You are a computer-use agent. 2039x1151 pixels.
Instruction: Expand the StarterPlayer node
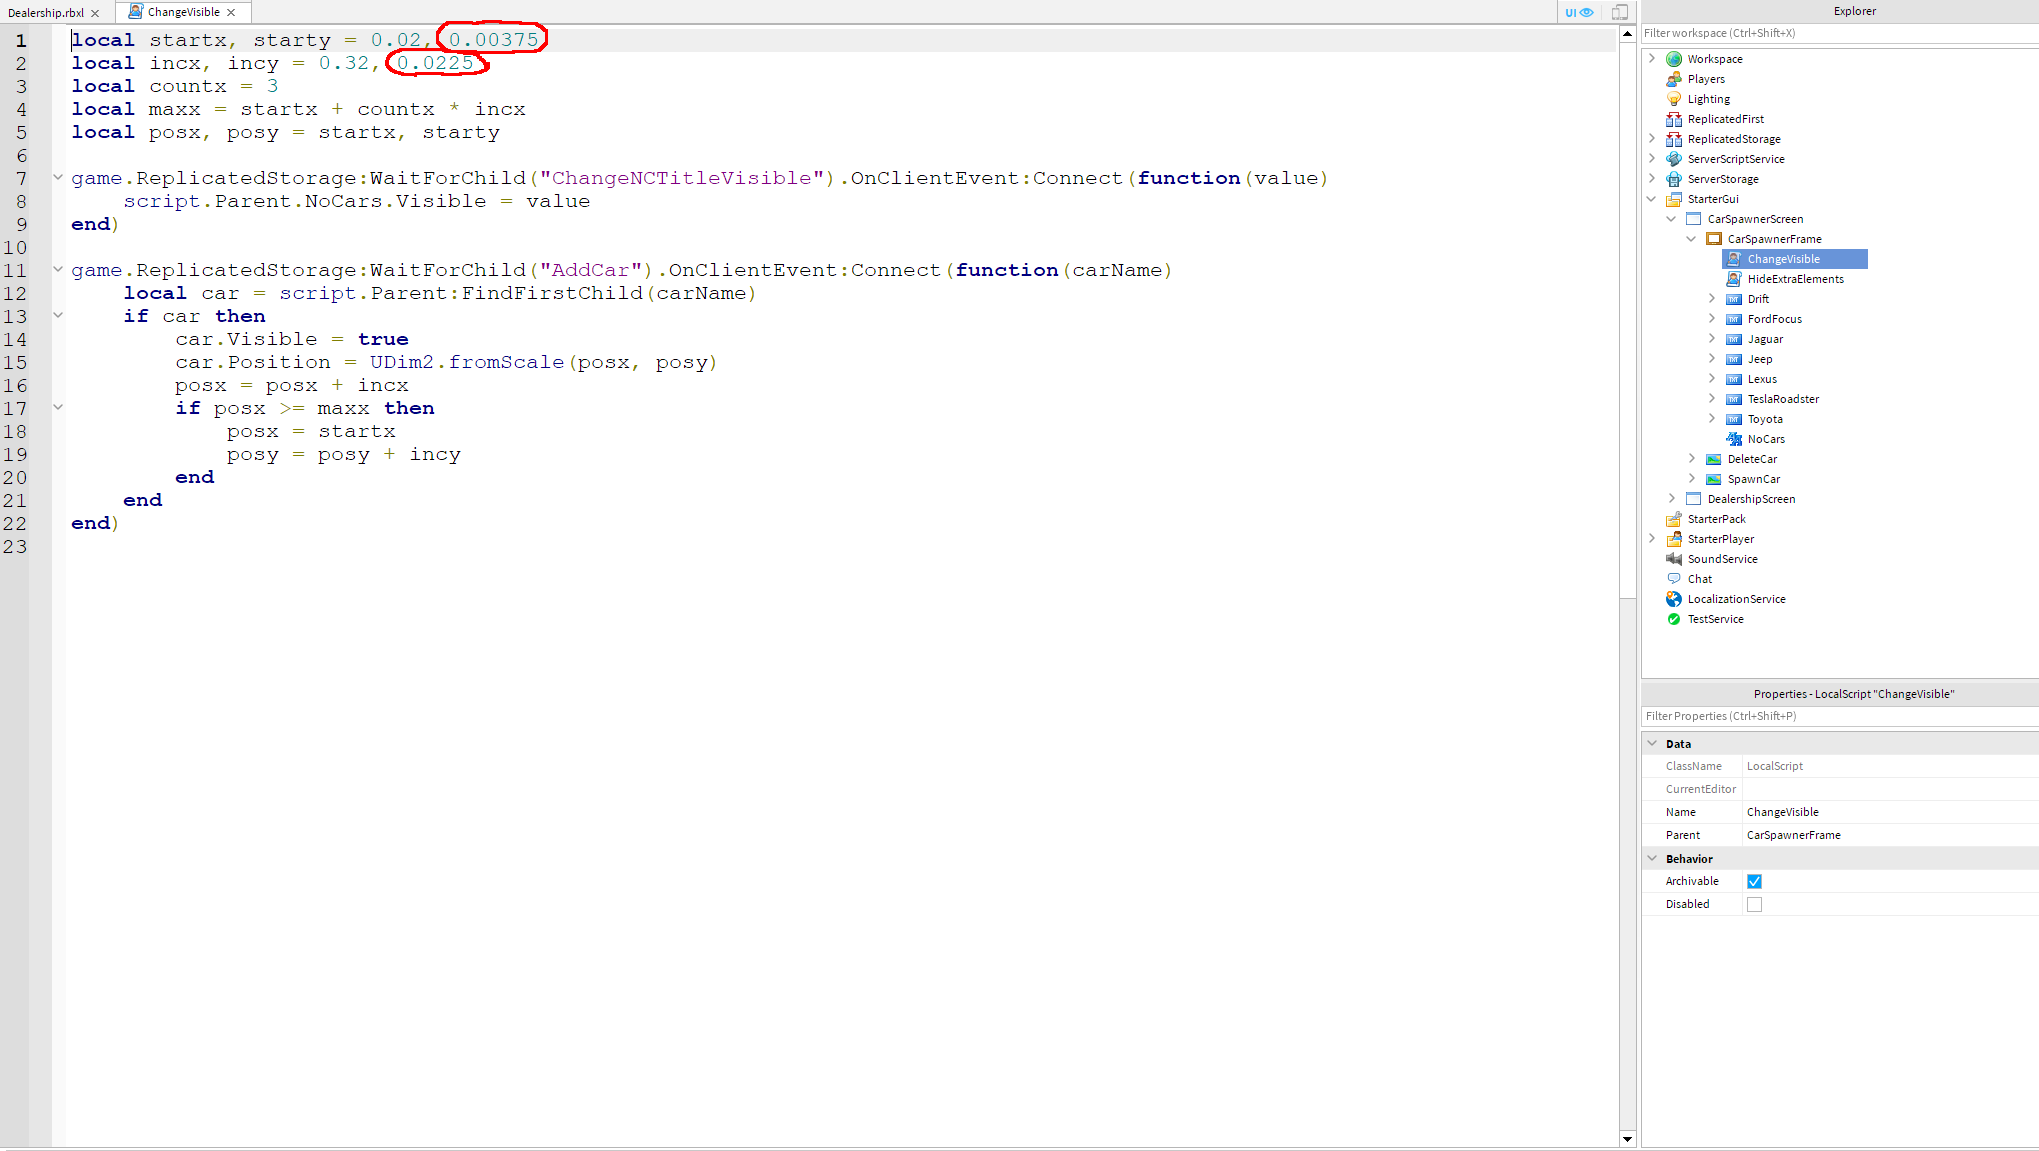(1652, 539)
